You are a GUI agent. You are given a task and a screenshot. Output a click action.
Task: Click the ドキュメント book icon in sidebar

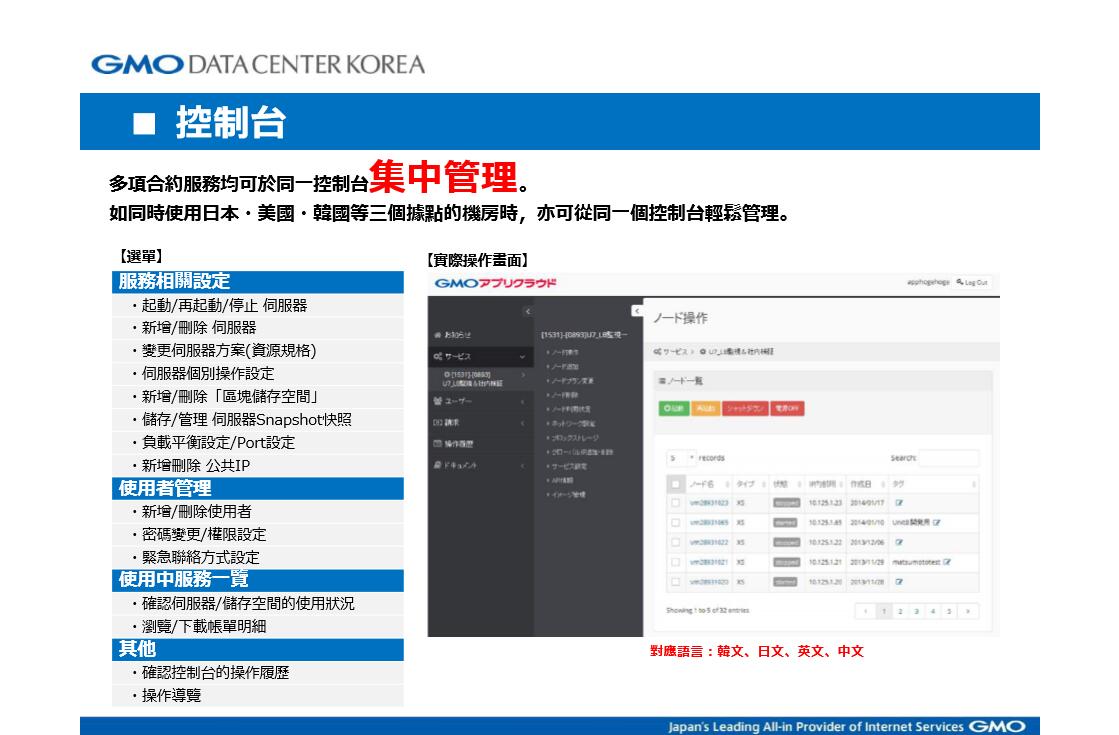click(437, 465)
